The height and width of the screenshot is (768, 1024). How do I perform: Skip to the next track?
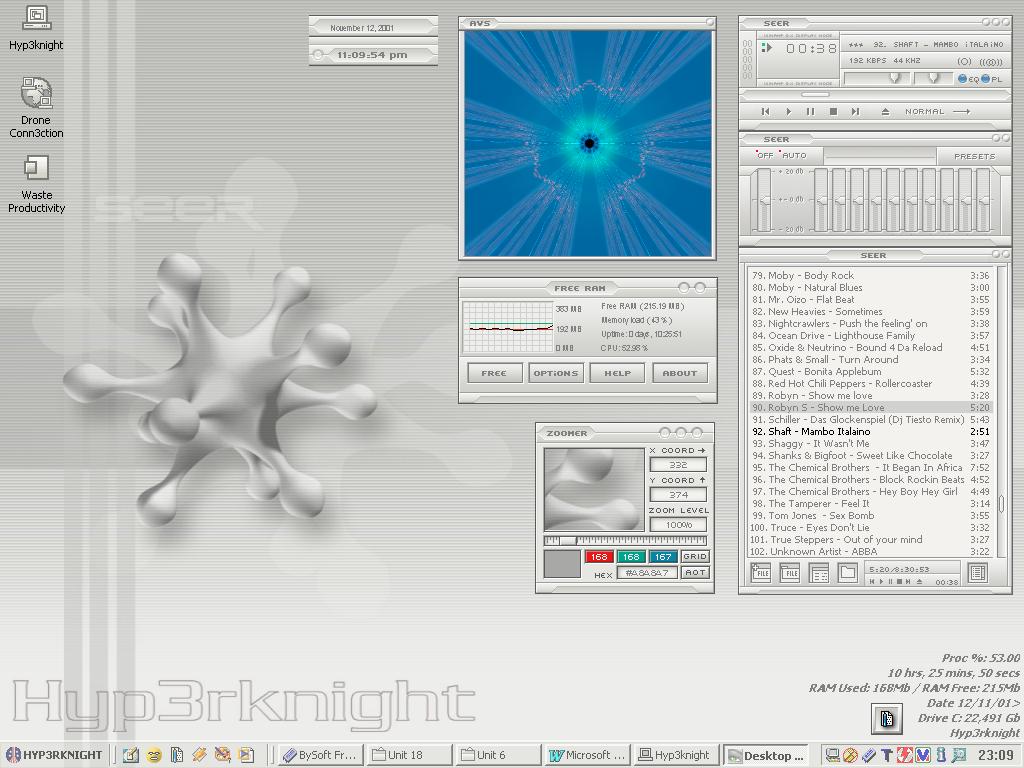[855, 112]
